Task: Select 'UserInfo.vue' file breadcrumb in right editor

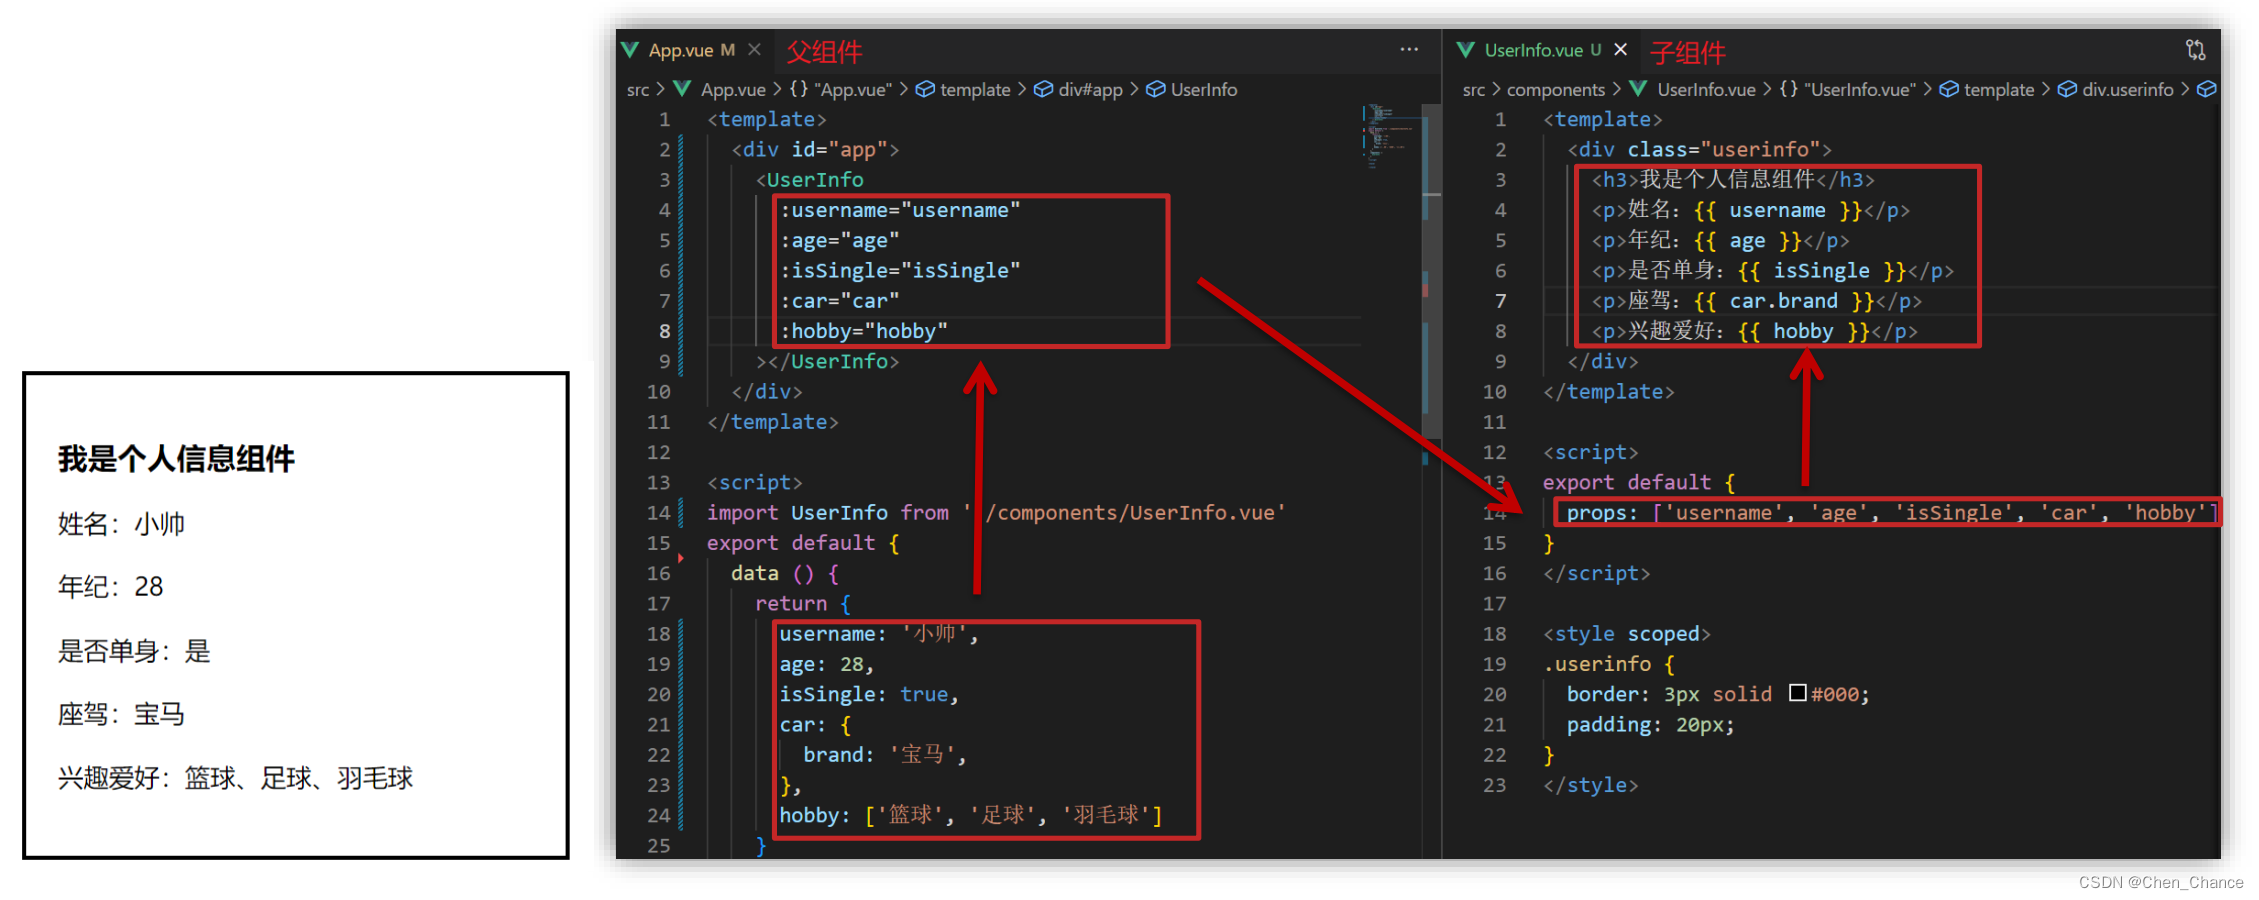Action: (x=1706, y=90)
